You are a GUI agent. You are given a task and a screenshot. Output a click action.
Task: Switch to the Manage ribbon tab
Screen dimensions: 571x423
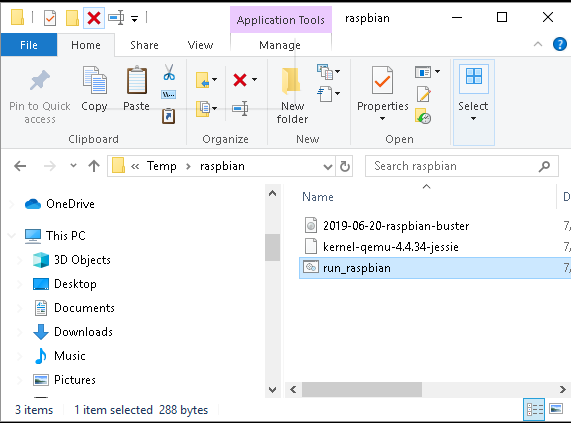point(280,45)
